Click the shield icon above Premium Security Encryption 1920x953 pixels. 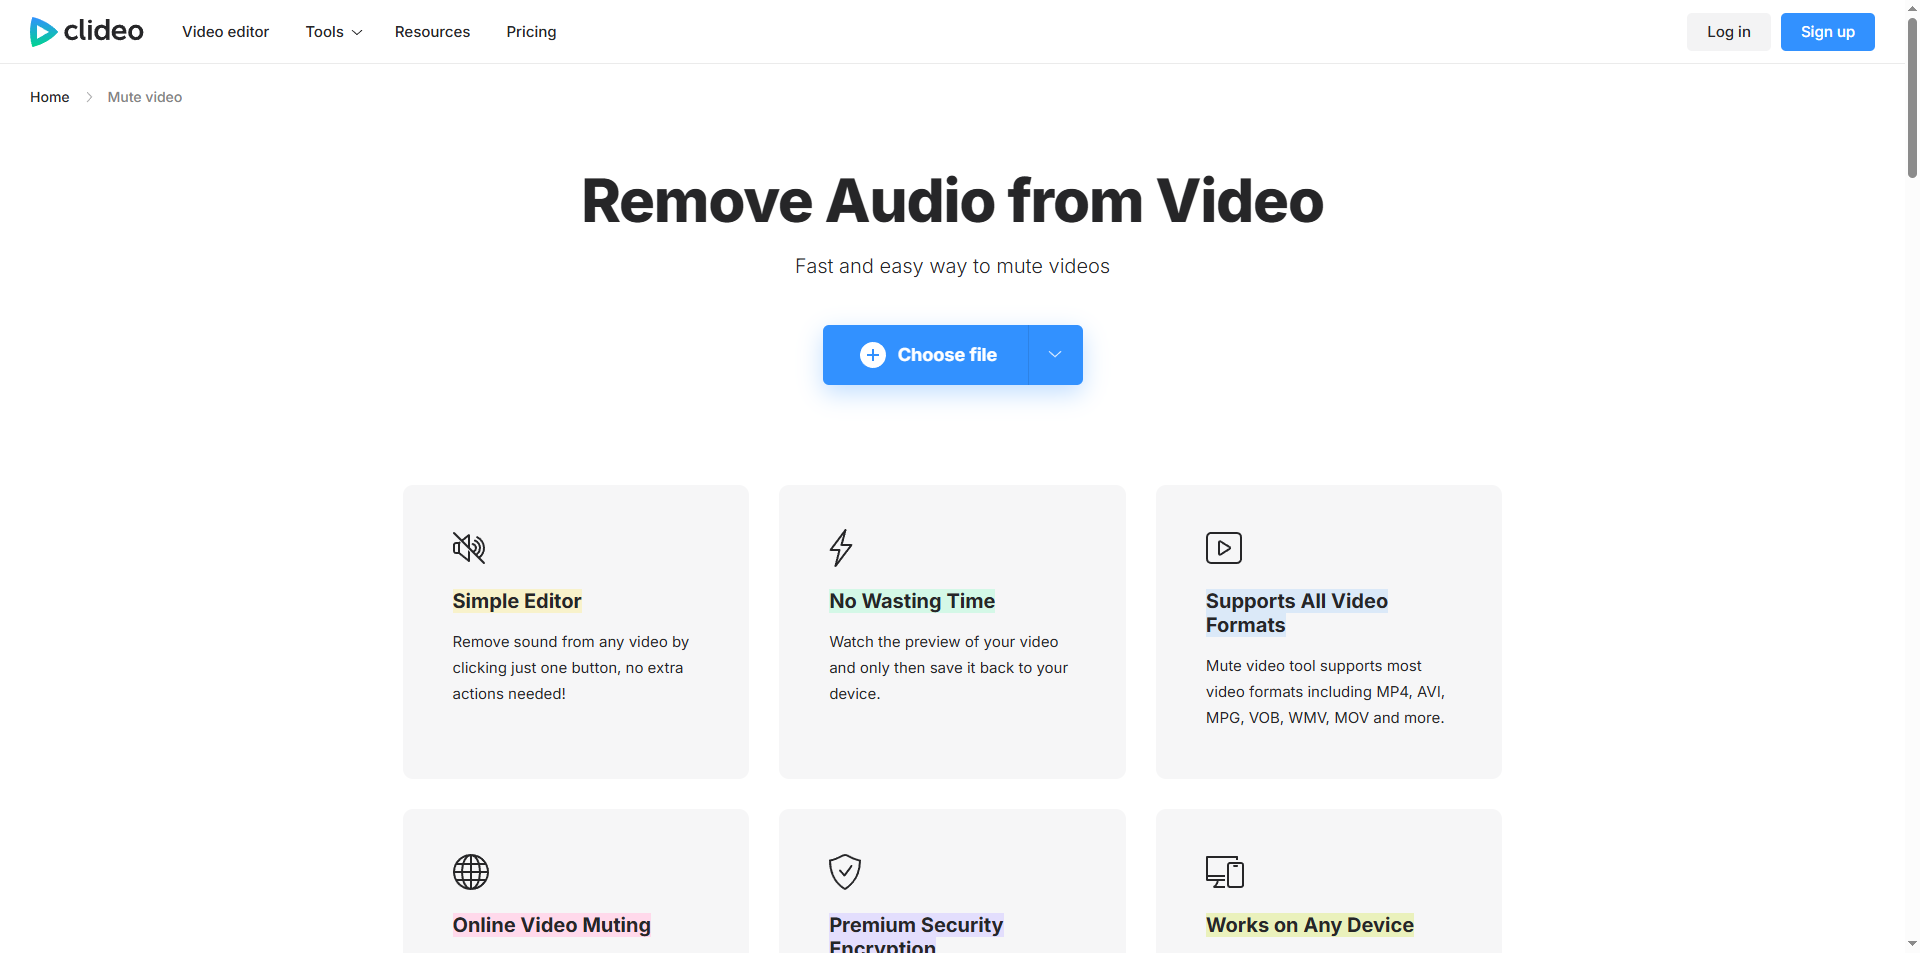tap(844, 871)
